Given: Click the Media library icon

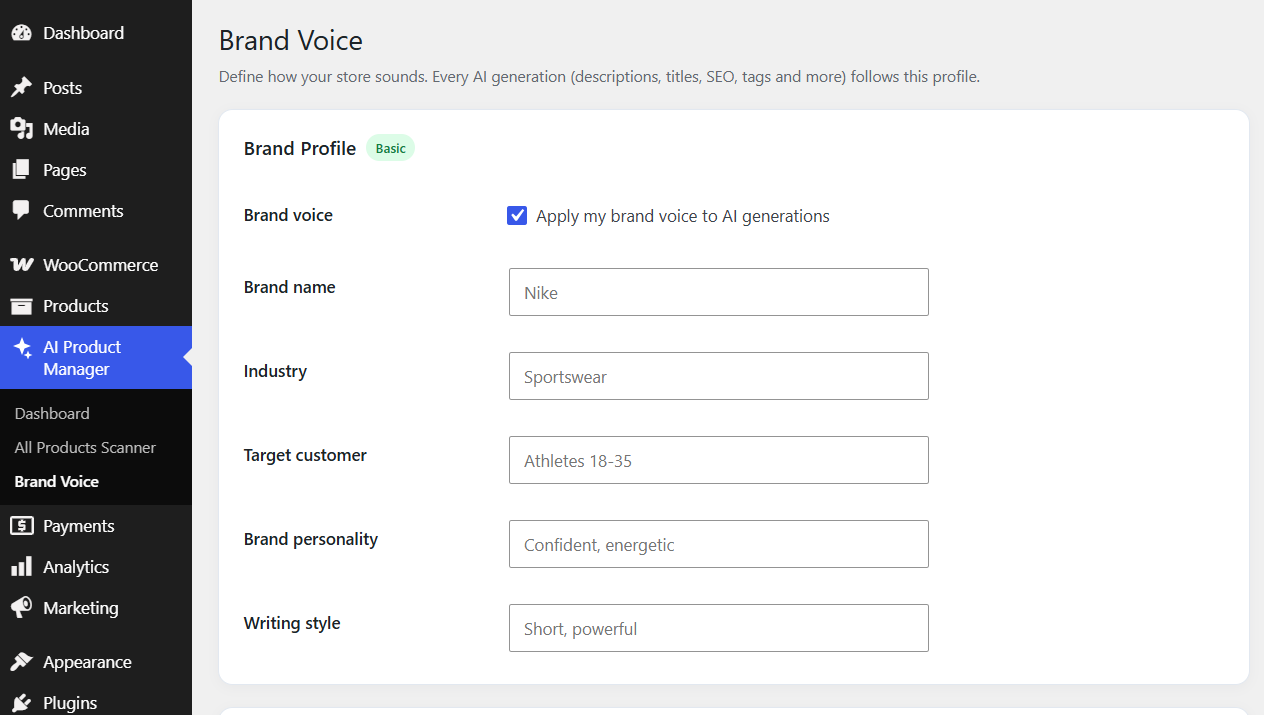Looking at the screenshot, I should [21, 129].
